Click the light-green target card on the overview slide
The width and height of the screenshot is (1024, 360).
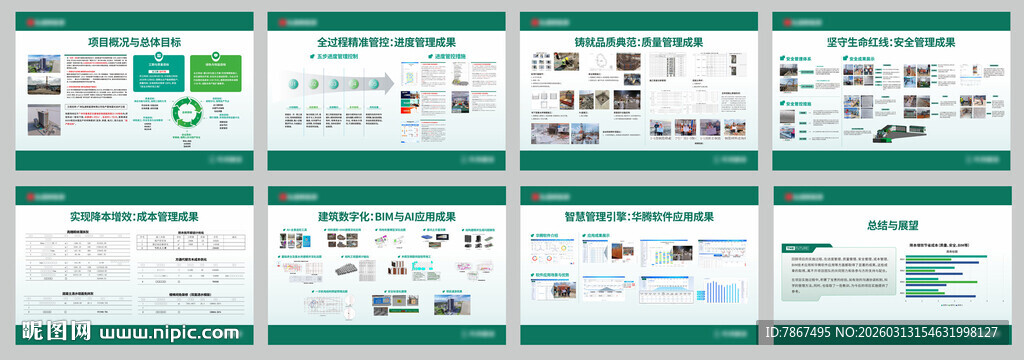[x=216, y=73]
